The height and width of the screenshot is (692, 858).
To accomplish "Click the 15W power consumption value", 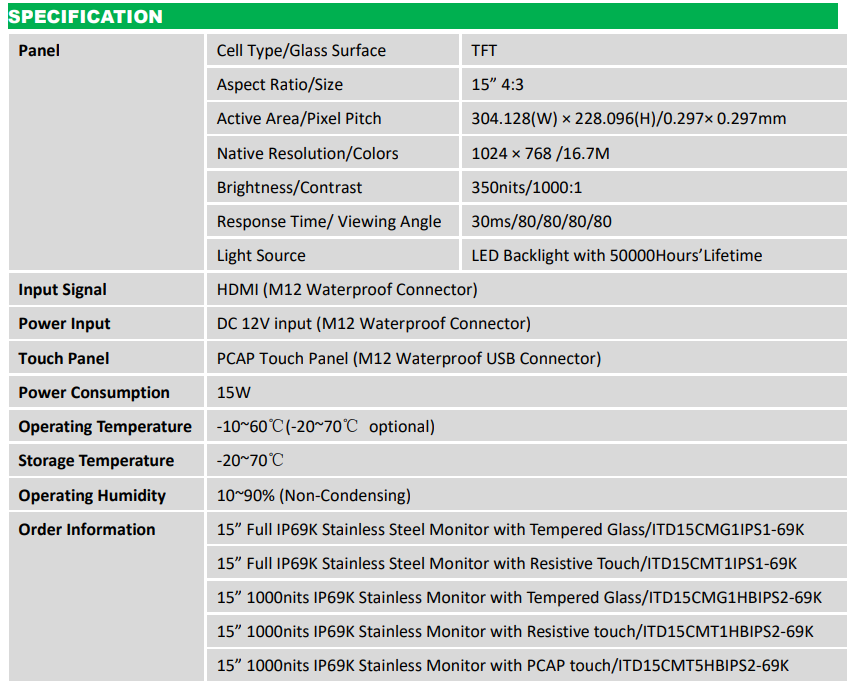I will [x=232, y=393].
